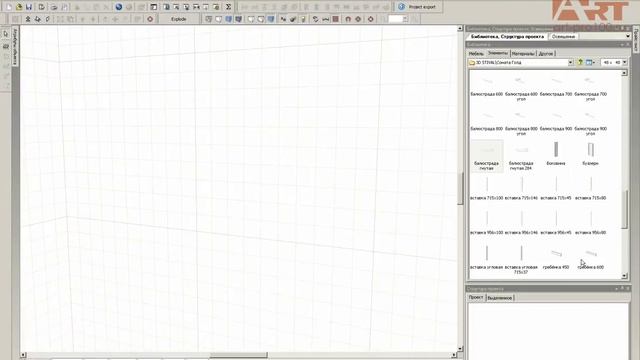Open the panel tabs overflow dropdown arrow
The height and width of the screenshot is (360, 640).
click(627, 36)
